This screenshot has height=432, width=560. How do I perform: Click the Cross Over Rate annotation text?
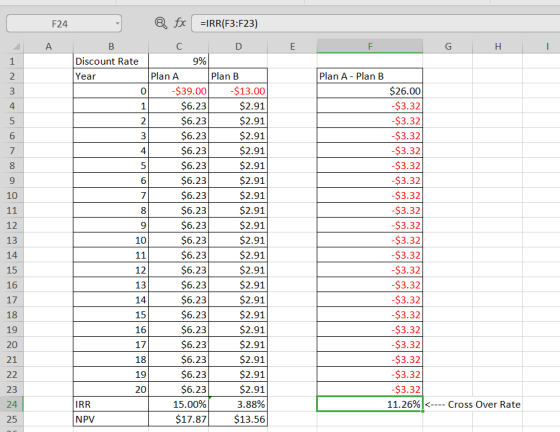(484, 405)
